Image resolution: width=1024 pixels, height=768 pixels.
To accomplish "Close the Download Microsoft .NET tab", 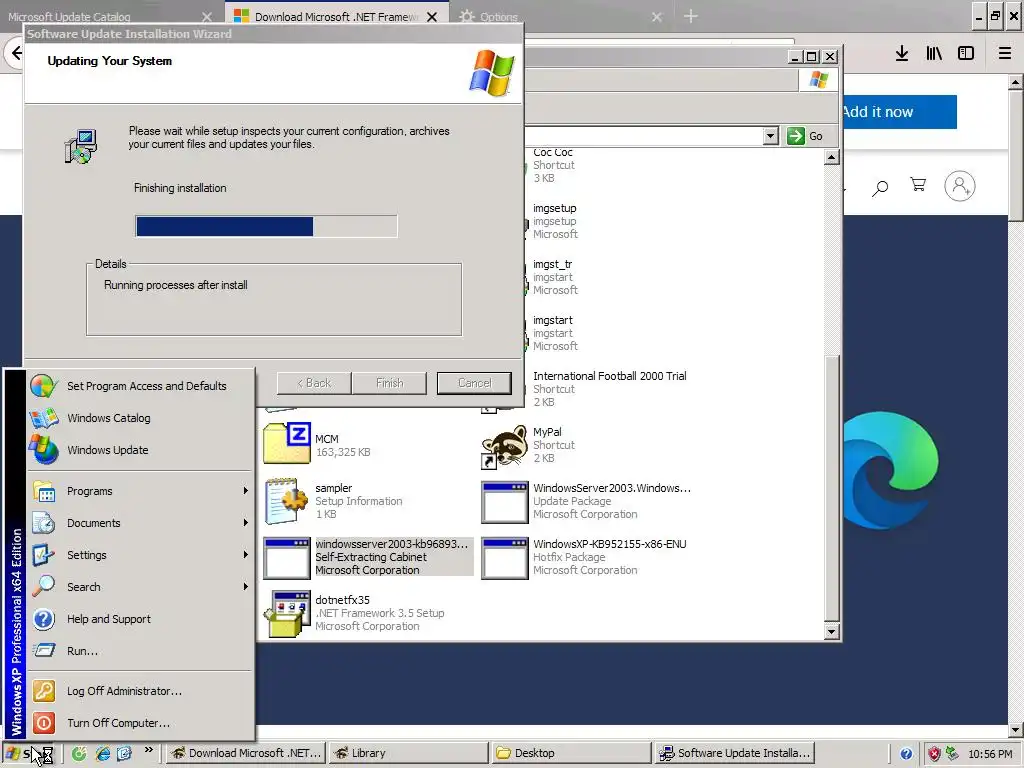I will tap(432, 17).
